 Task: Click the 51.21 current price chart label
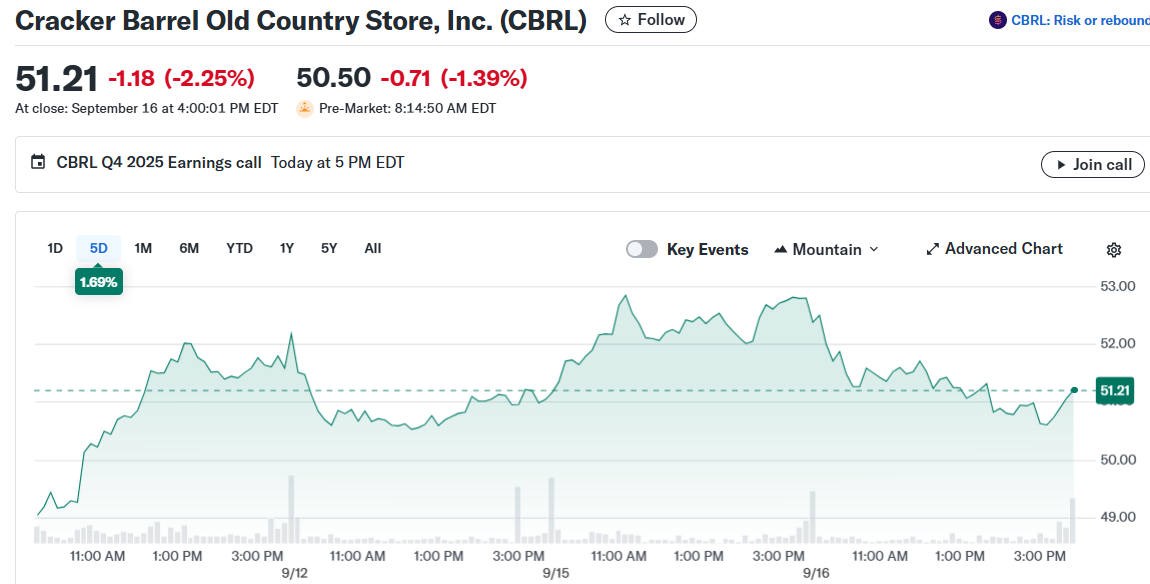point(1114,390)
